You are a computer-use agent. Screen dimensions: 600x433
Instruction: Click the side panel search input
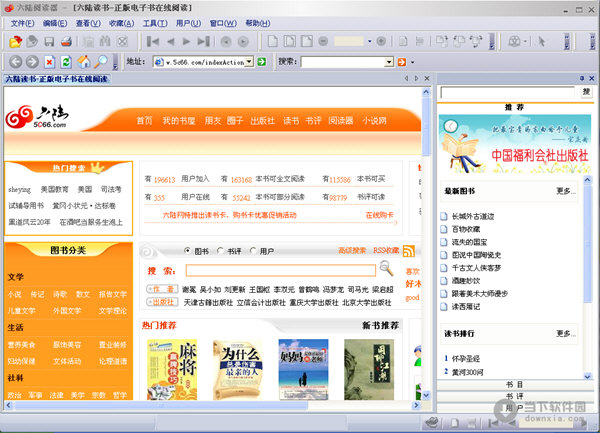pyautogui.click(x=508, y=92)
